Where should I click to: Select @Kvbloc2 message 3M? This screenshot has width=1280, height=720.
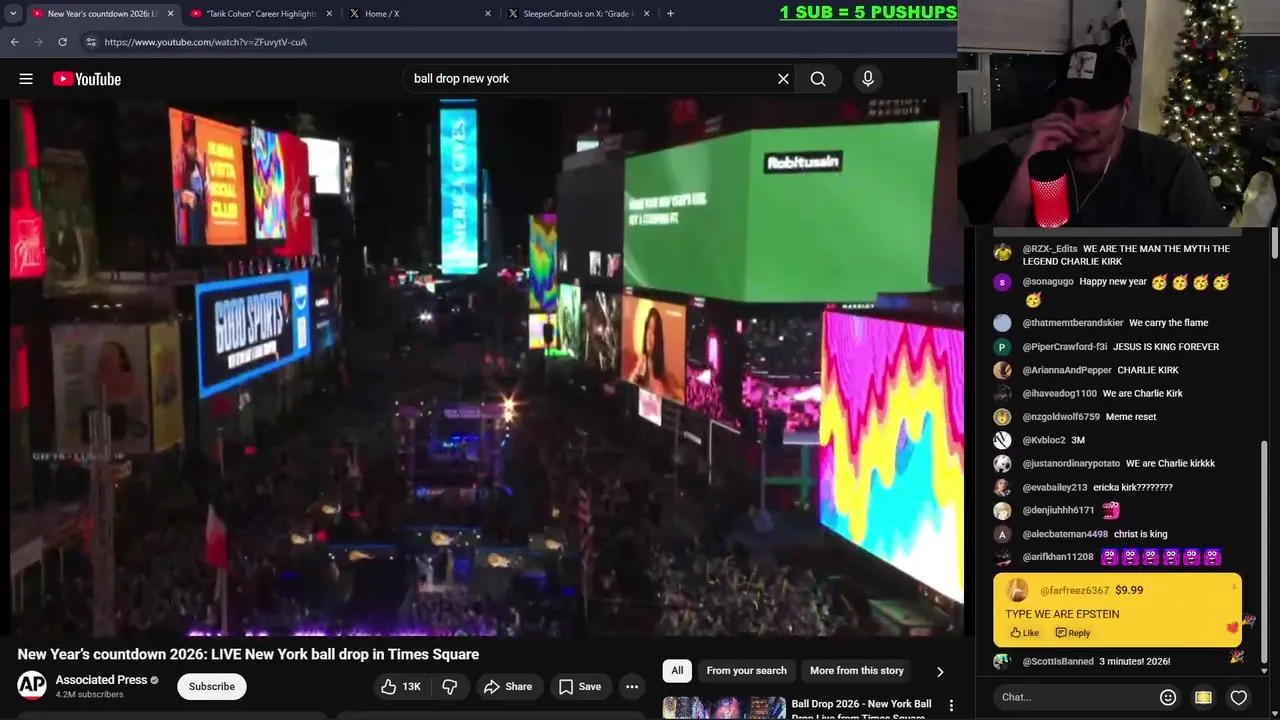pyautogui.click(x=1078, y=440)
